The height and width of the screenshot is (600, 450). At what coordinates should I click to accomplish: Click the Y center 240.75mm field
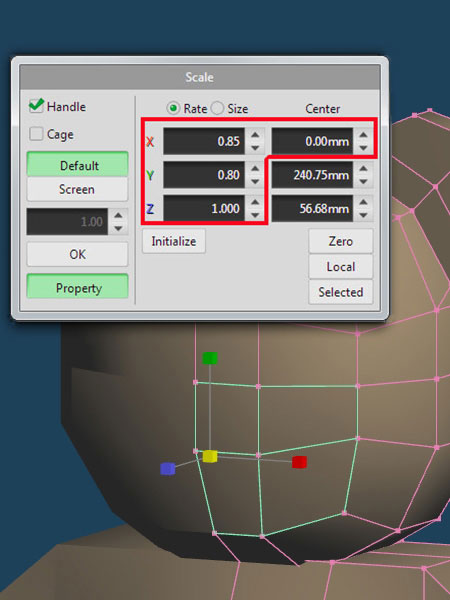pos(312,175)
